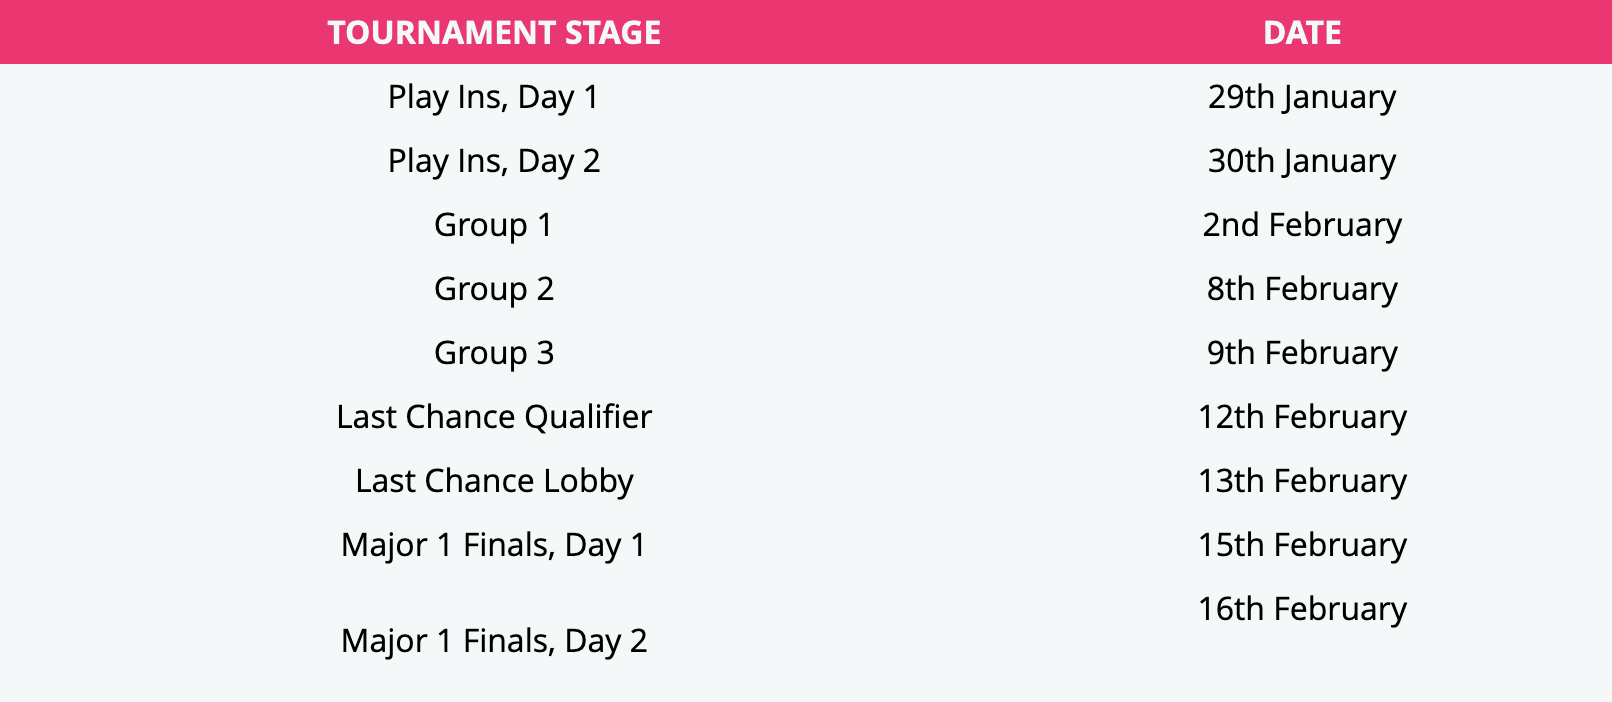
Task: Select Major 1 Finals, Day 1
Action: pos(494,545)
